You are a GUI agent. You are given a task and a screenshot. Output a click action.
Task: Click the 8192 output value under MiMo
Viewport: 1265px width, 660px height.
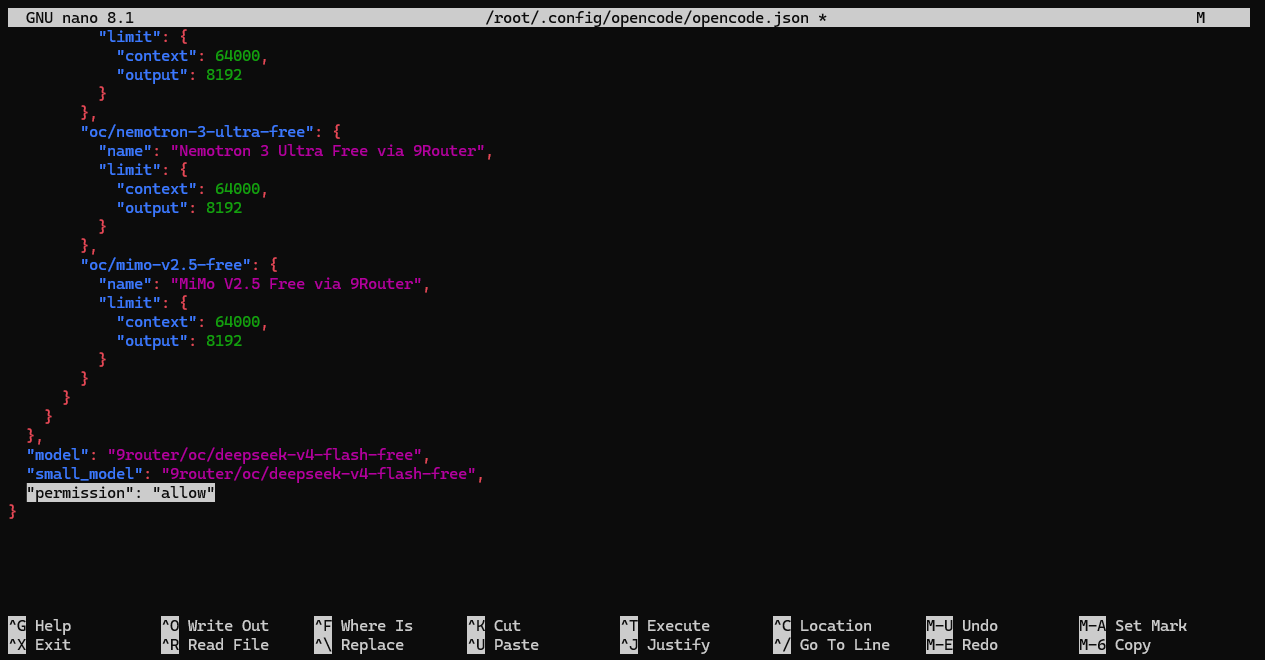point(224,341)
